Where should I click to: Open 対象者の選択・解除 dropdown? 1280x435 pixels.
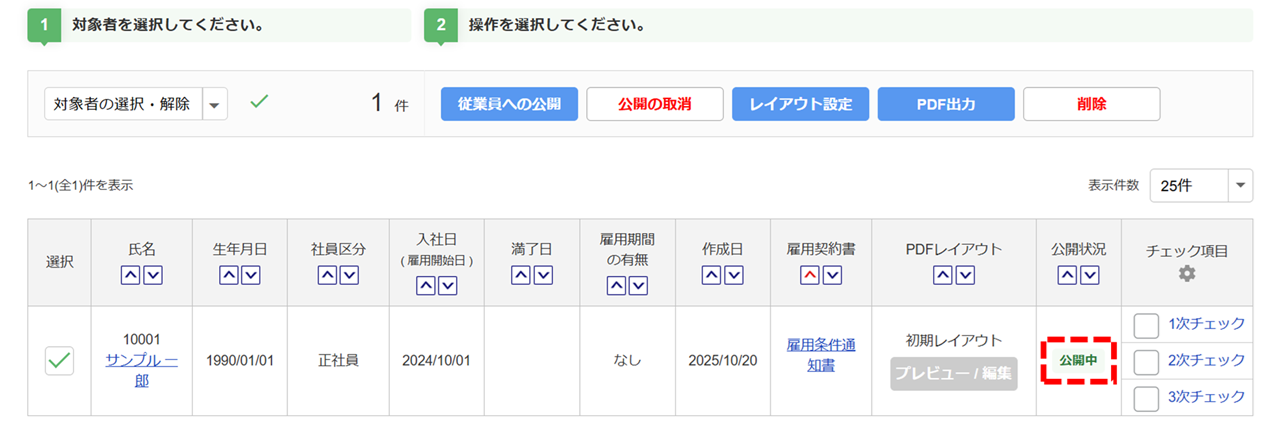pos(216,103)
